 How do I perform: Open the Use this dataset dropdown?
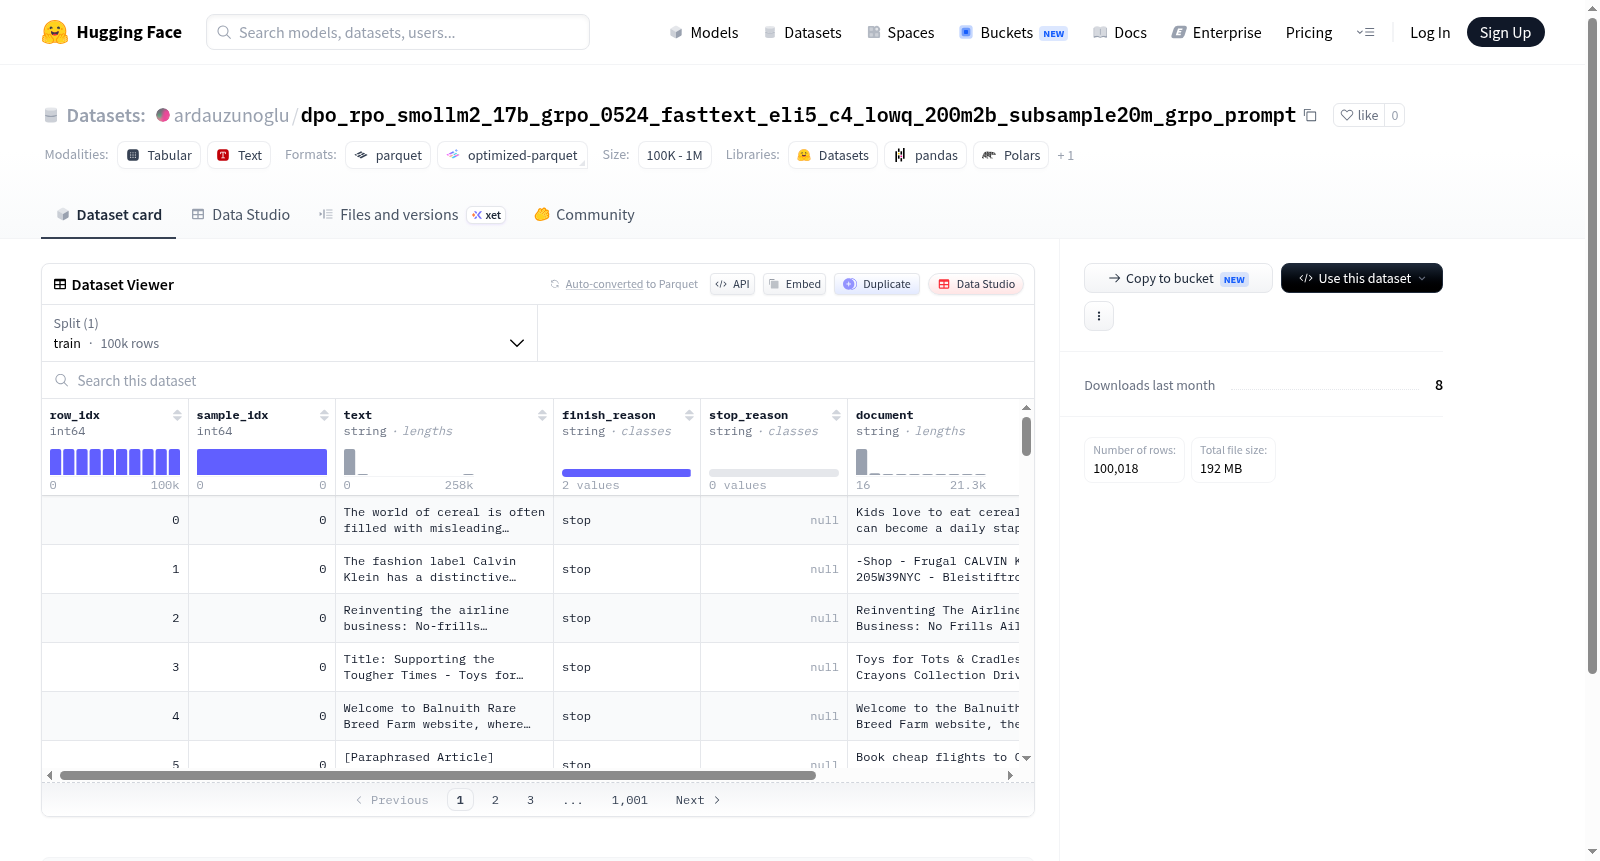click(1361, 278)
